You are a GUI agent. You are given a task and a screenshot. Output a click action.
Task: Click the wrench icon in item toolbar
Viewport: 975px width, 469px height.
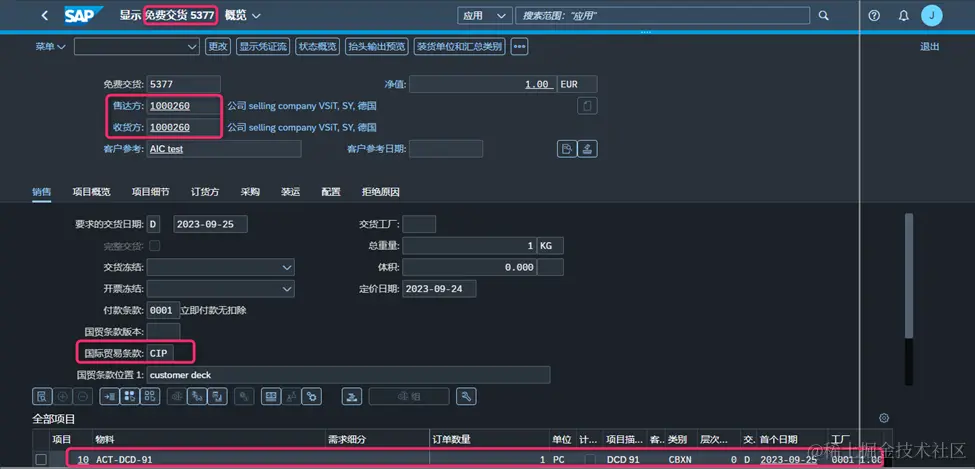tap(466, 396)
